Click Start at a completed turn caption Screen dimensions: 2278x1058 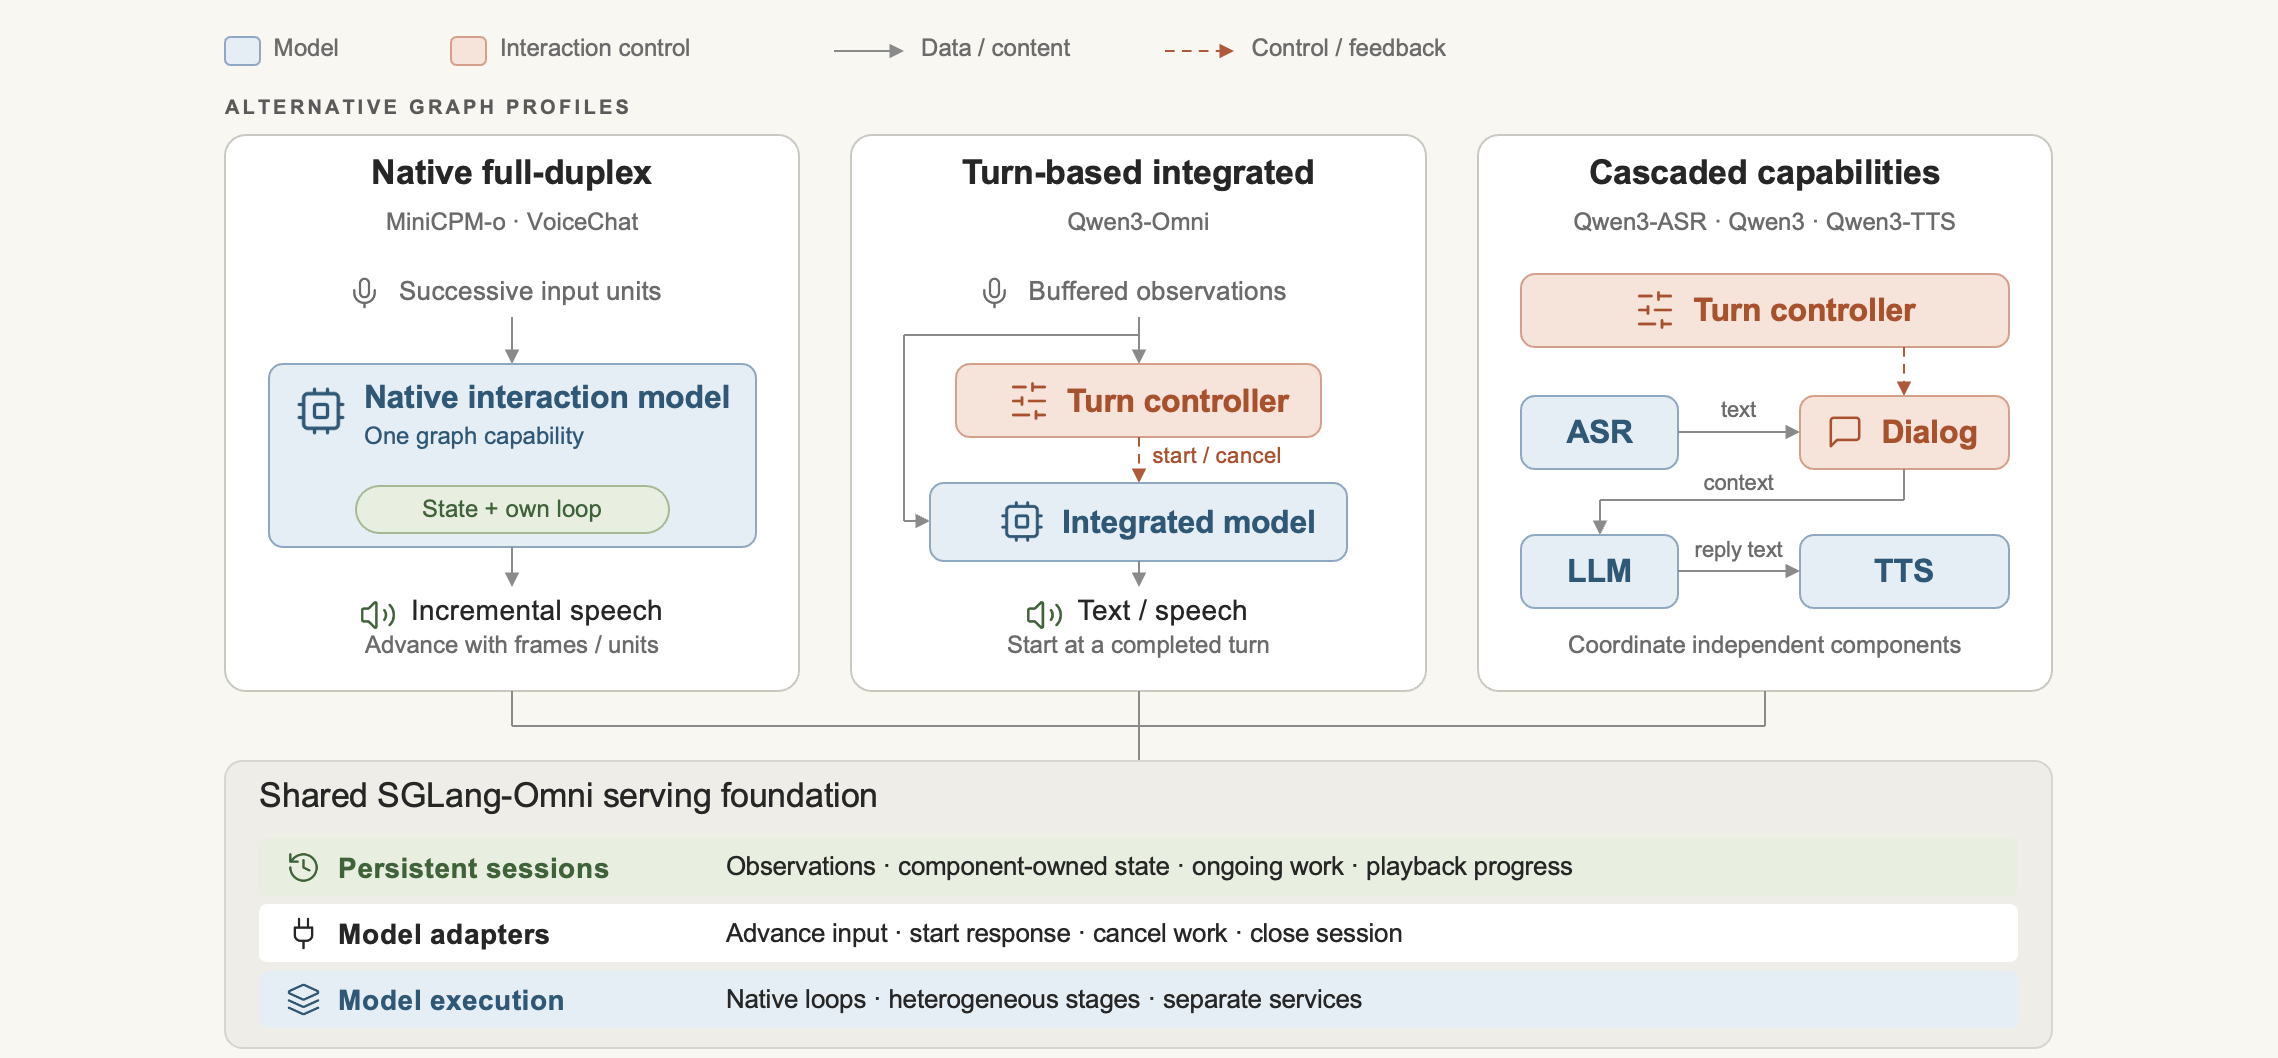(1138, 645)
